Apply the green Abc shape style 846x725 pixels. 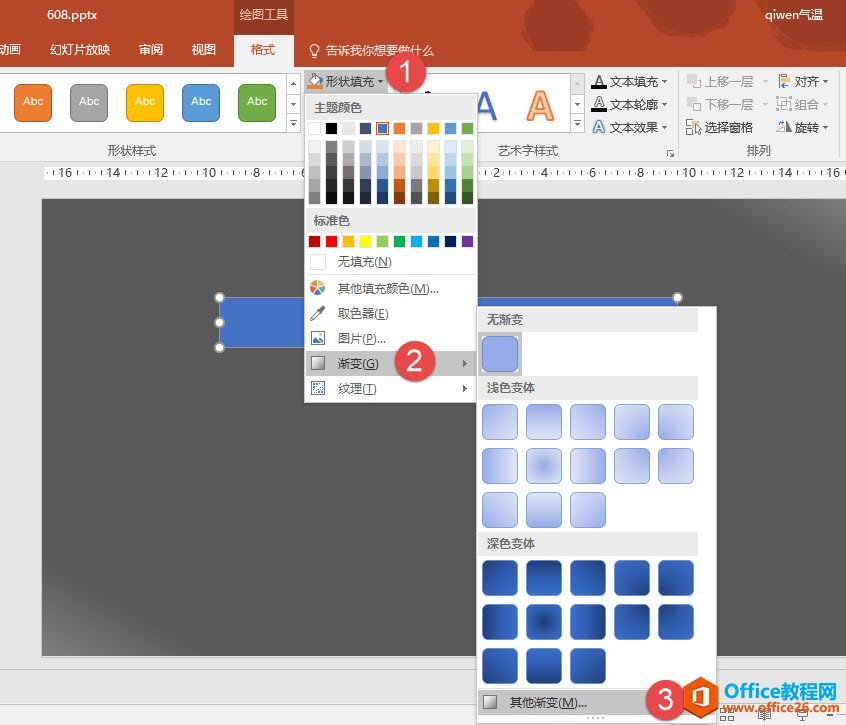coord(257,102)
